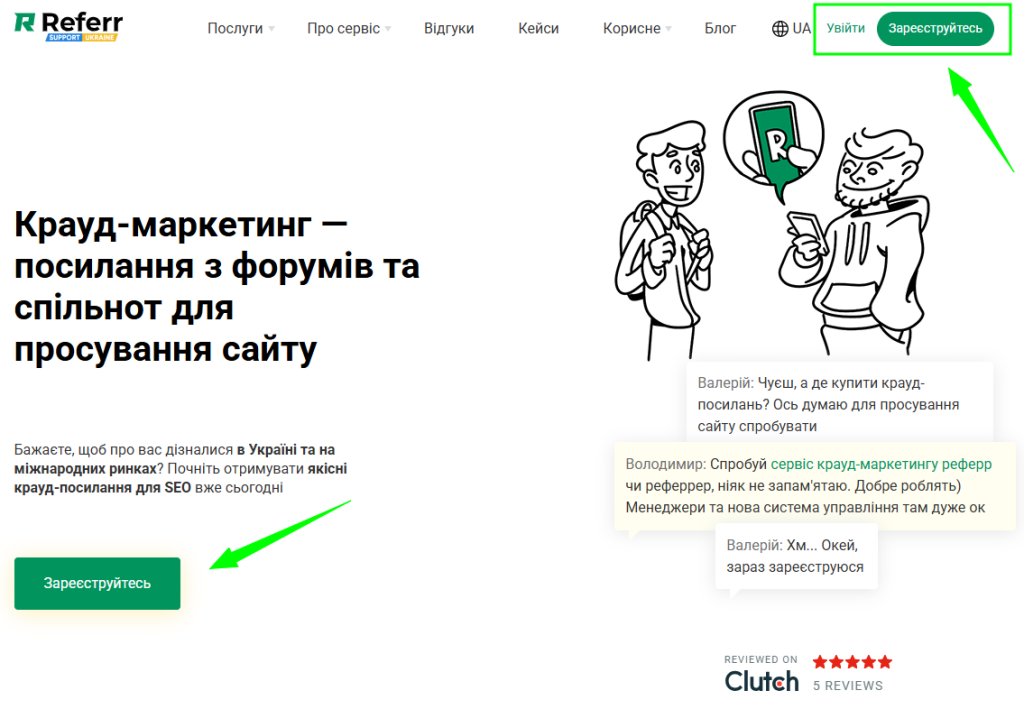Follow the сервіс крауд-маркетингу реферр link

point(881,464)
